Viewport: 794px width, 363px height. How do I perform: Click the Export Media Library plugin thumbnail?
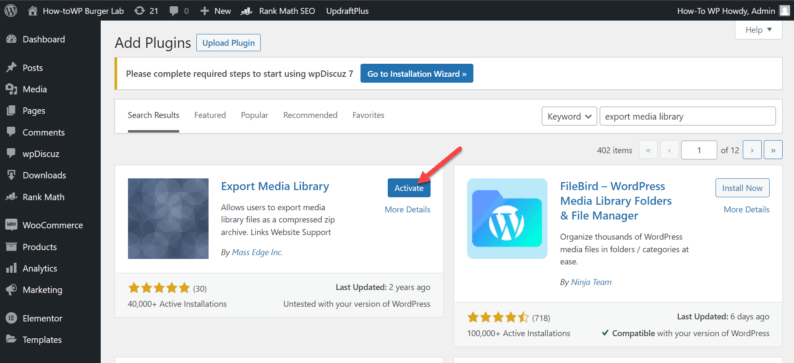point(168,218)
